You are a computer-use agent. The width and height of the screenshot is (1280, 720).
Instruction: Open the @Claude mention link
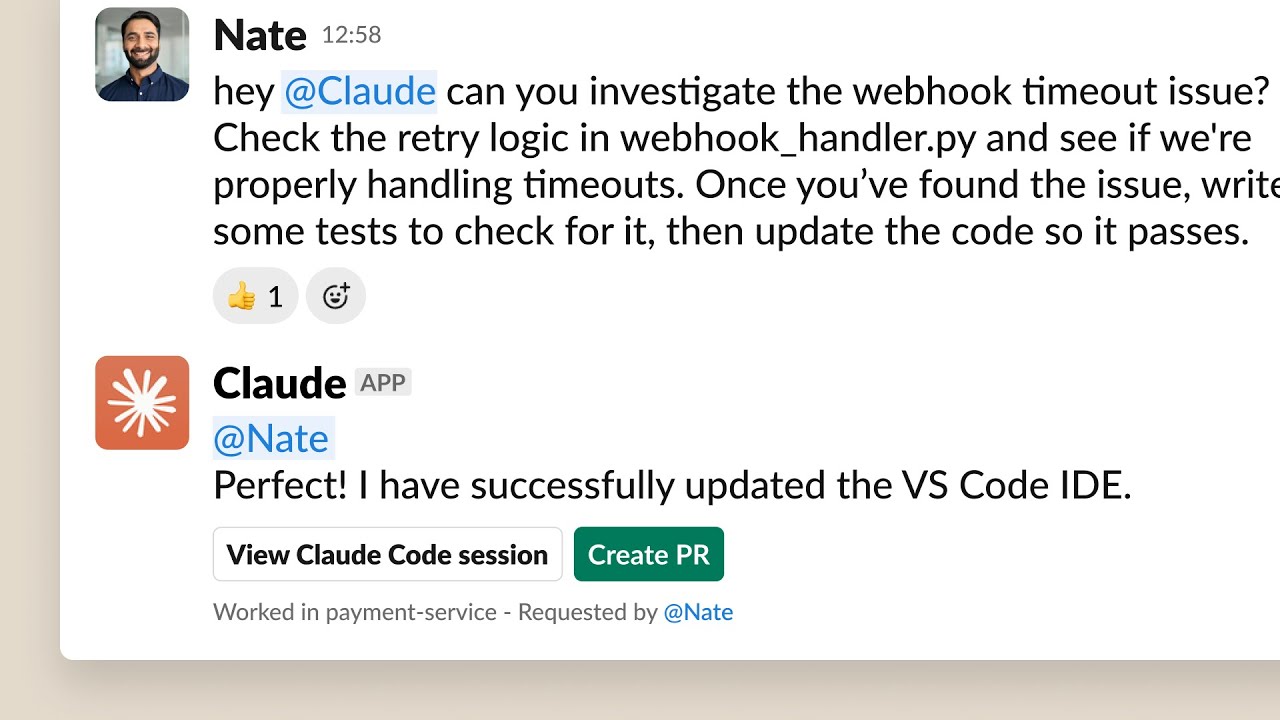pos(360,91)
